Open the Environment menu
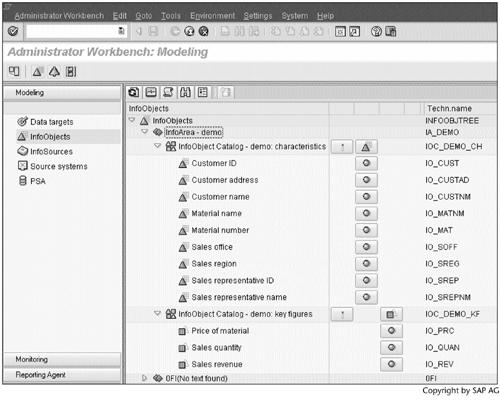Viewport: 500px width, 403px height. coord(212,16)
